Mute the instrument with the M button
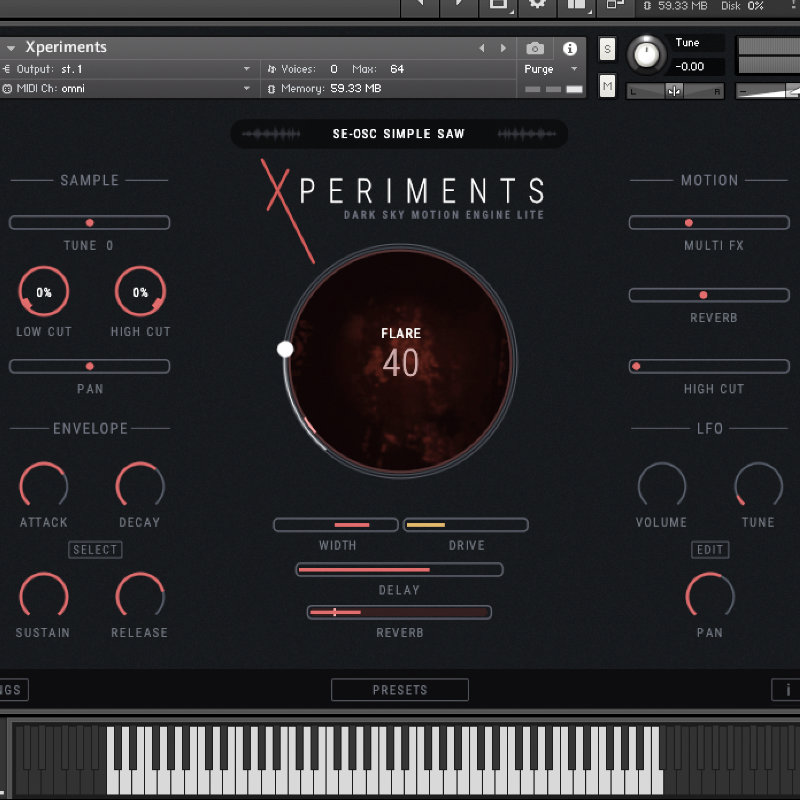Screen dimensions: 800x800 click(607, 86)
